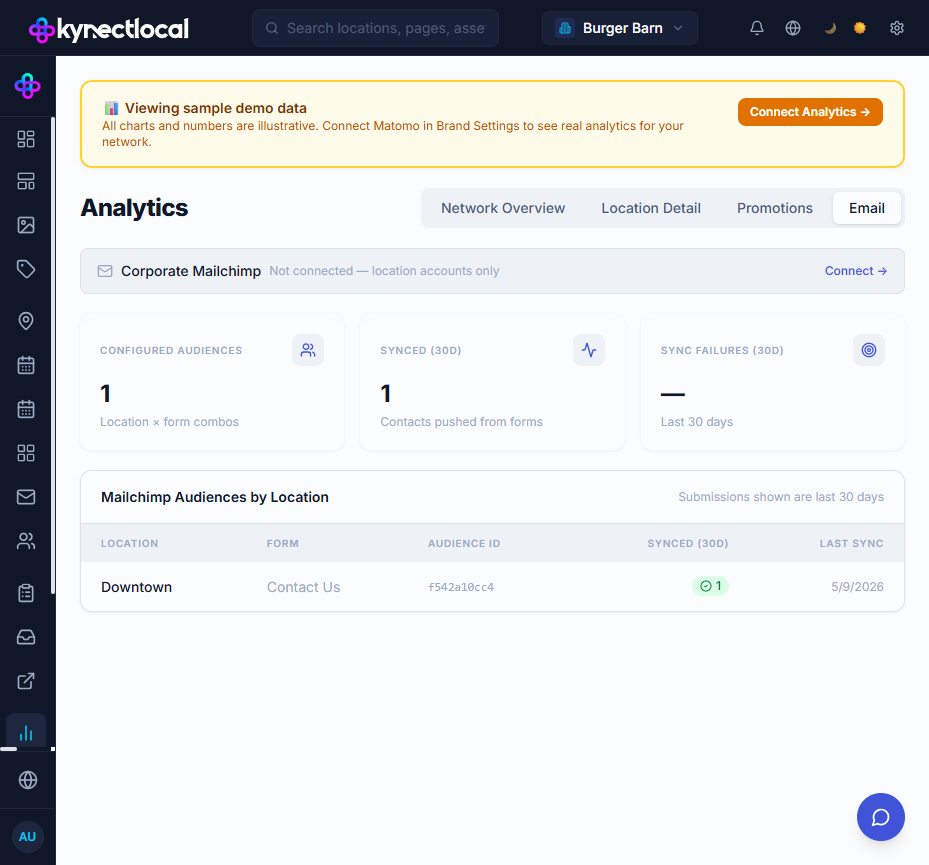Click the sidebar vertical scrollbar

[53, 355]
